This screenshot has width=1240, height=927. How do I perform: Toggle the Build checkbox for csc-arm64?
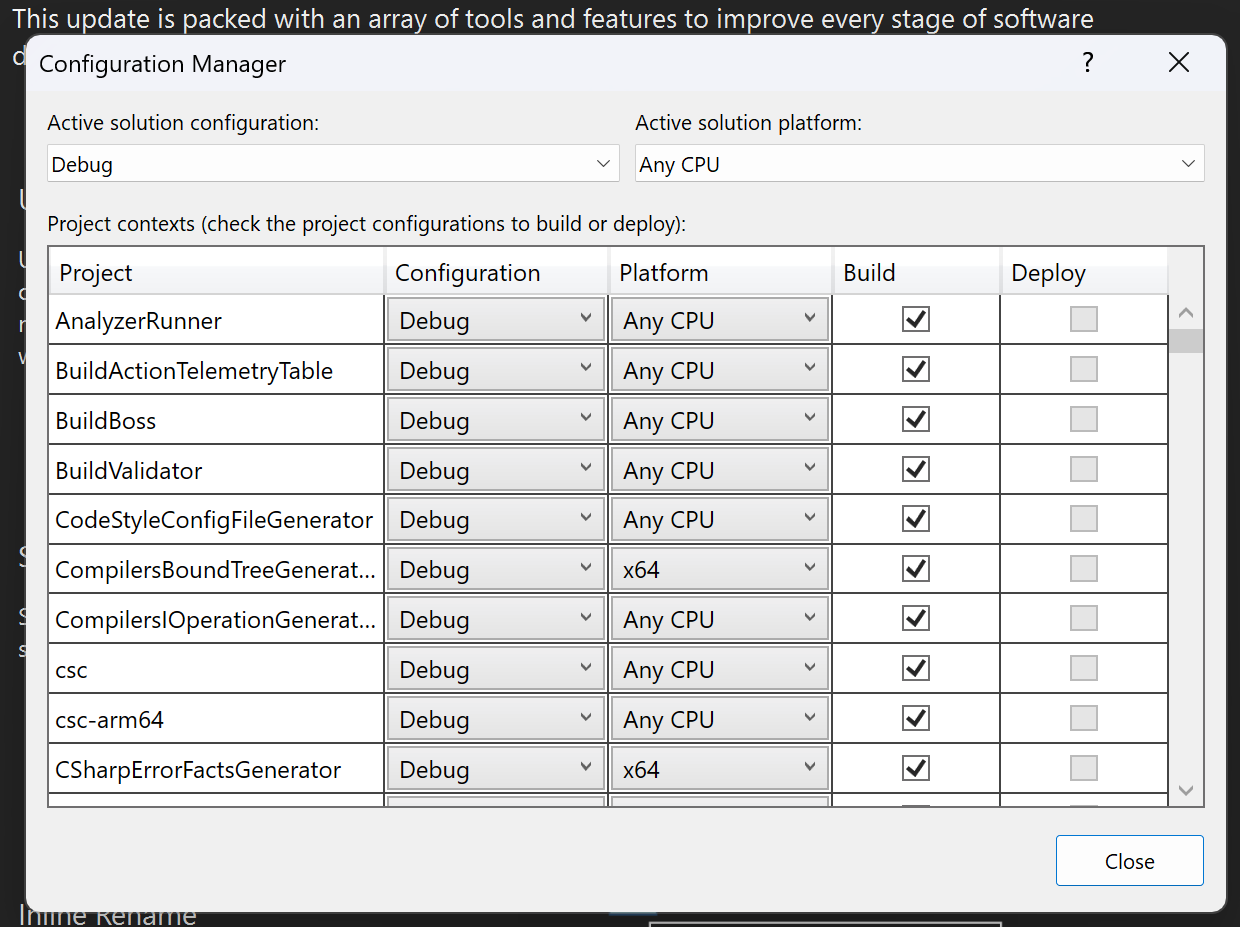tap(916, 717)
